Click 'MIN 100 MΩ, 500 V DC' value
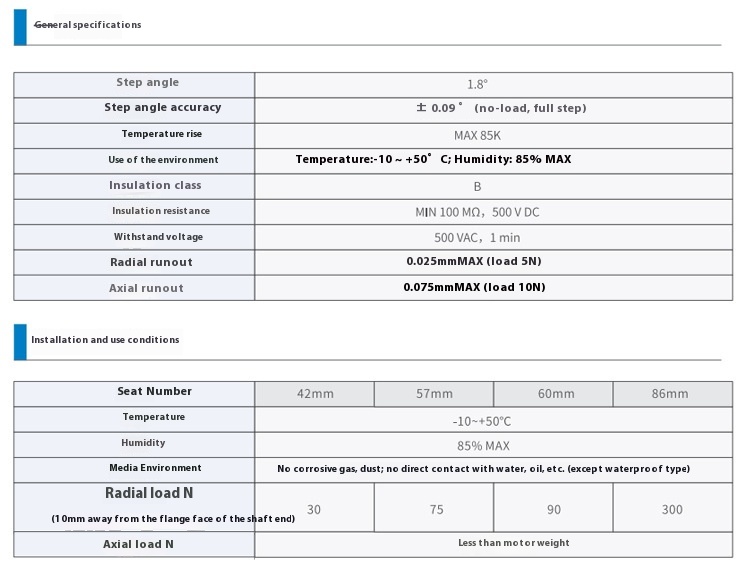The height and width of the screenshot is (570, 750). tap(477, 212)
